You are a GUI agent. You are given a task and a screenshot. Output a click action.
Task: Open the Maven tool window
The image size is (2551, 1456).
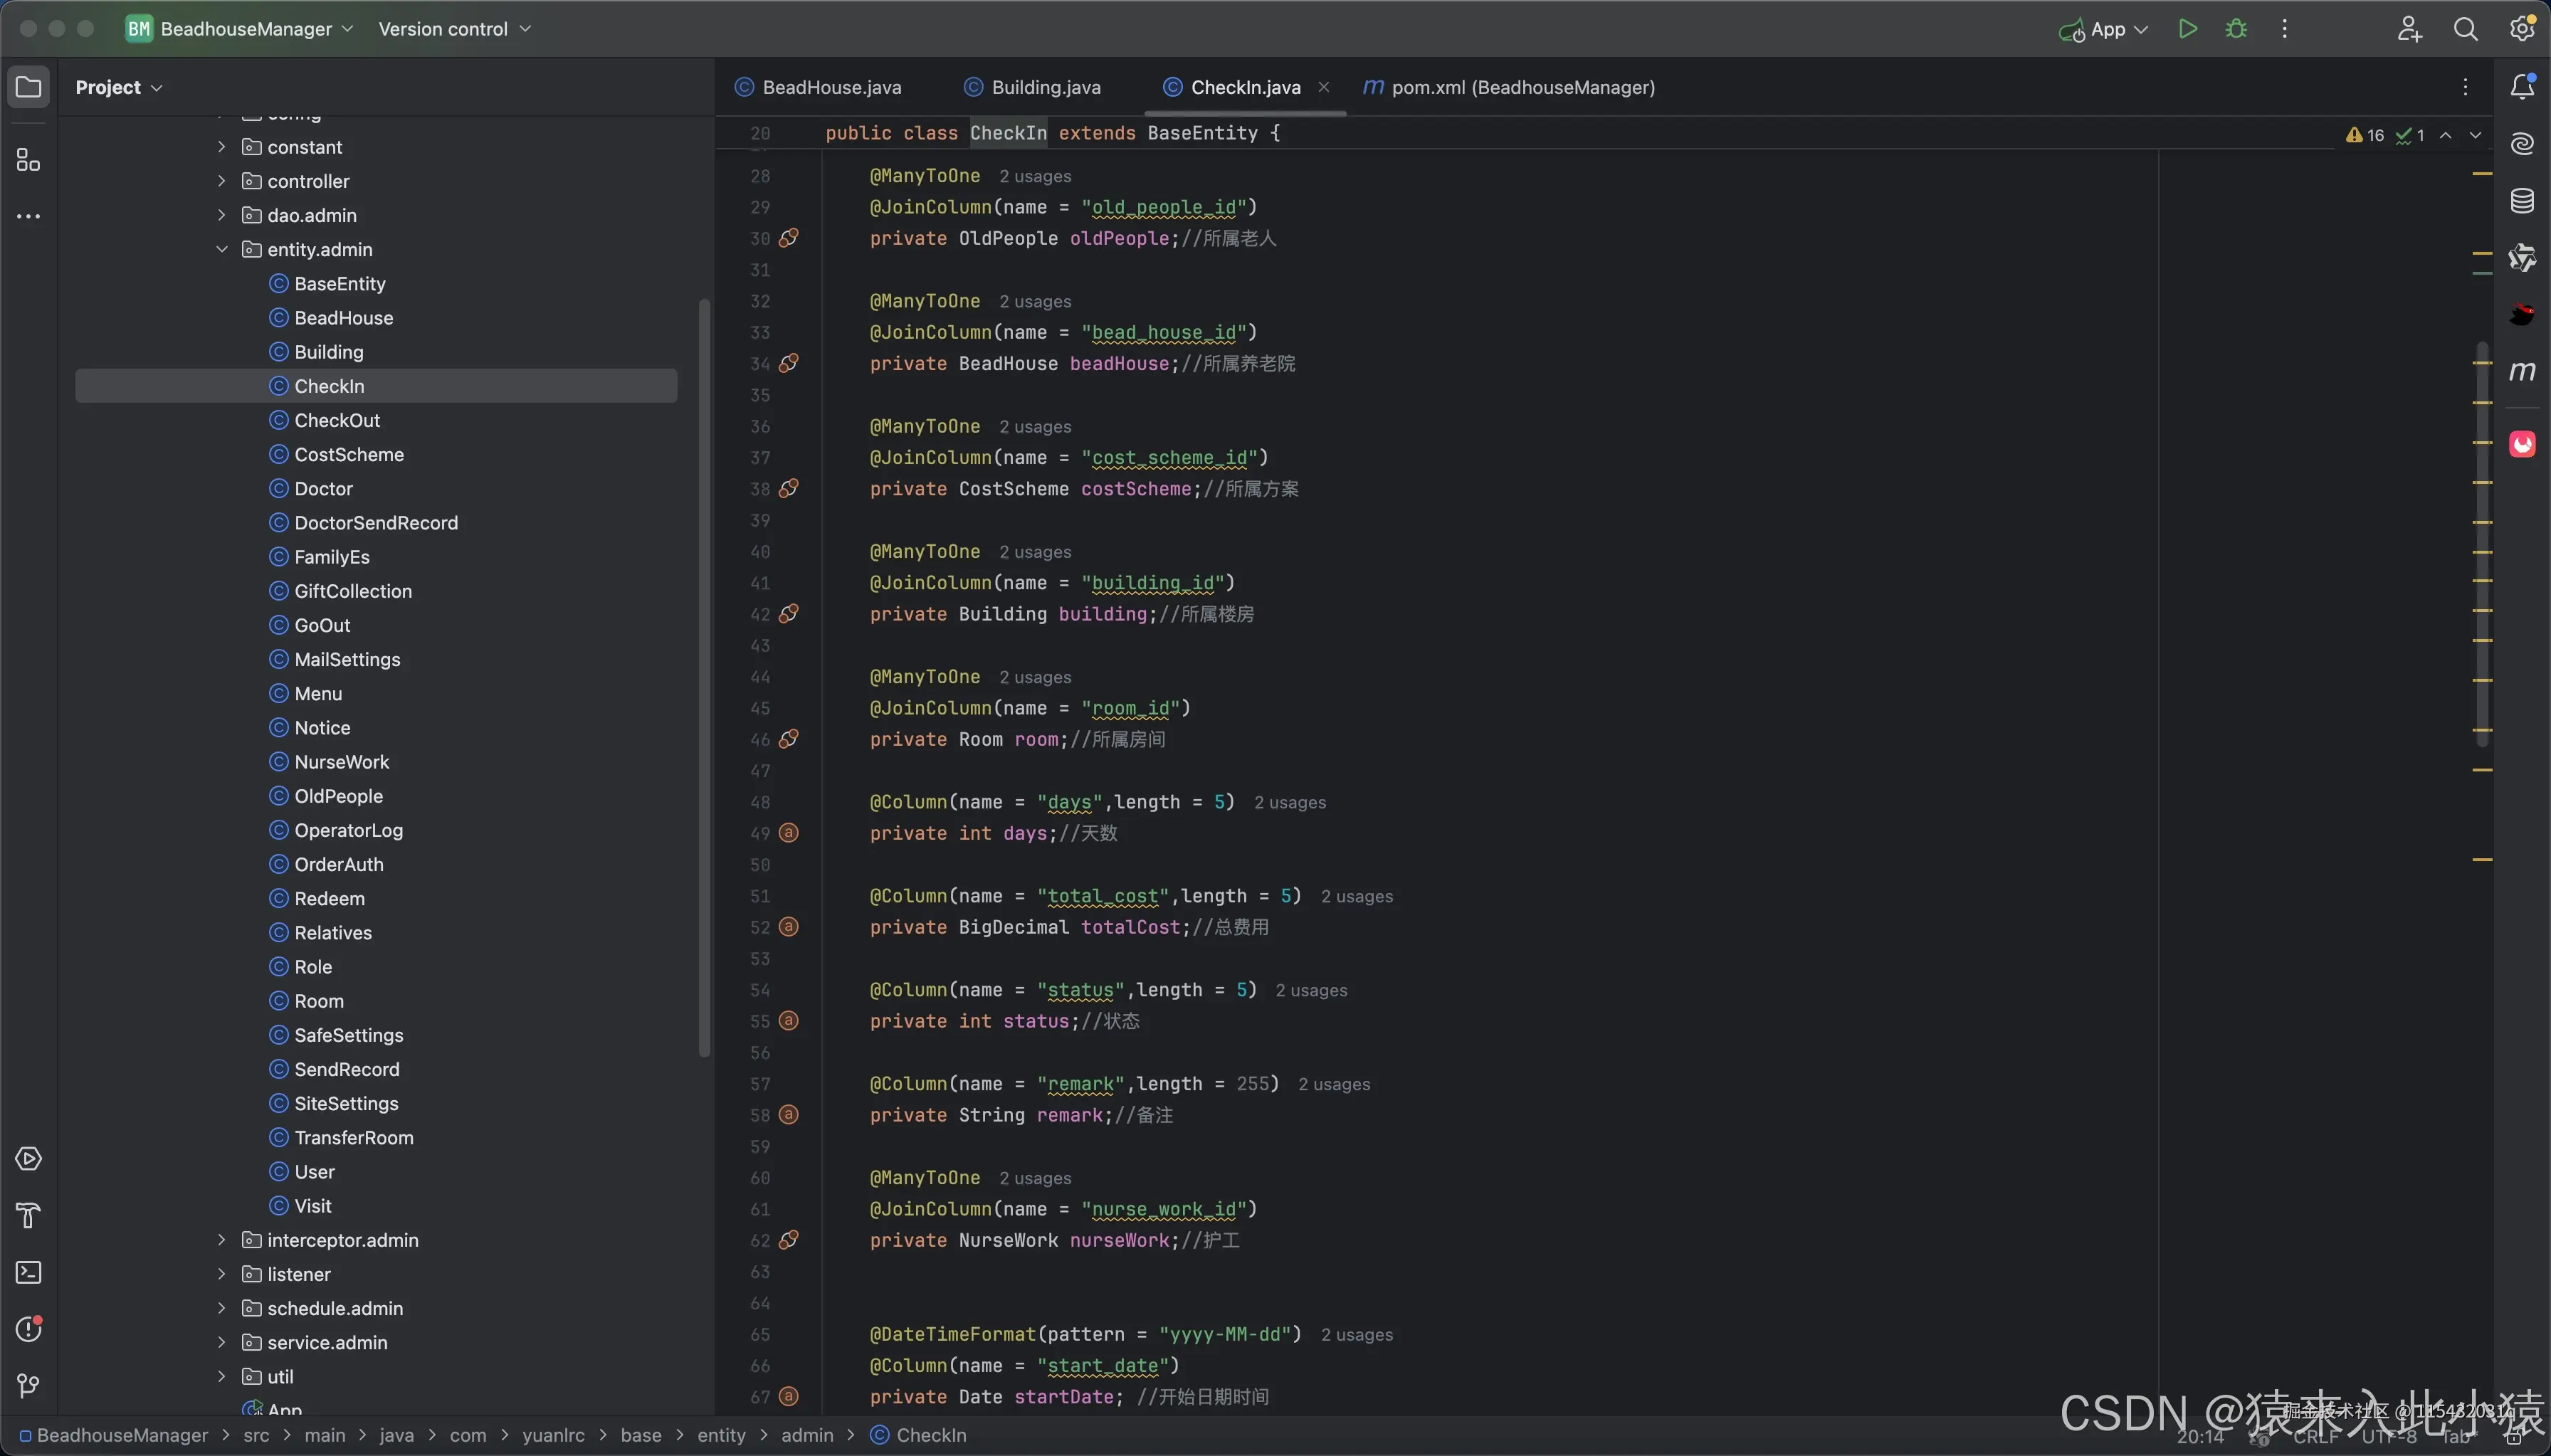coord(2522,372)
